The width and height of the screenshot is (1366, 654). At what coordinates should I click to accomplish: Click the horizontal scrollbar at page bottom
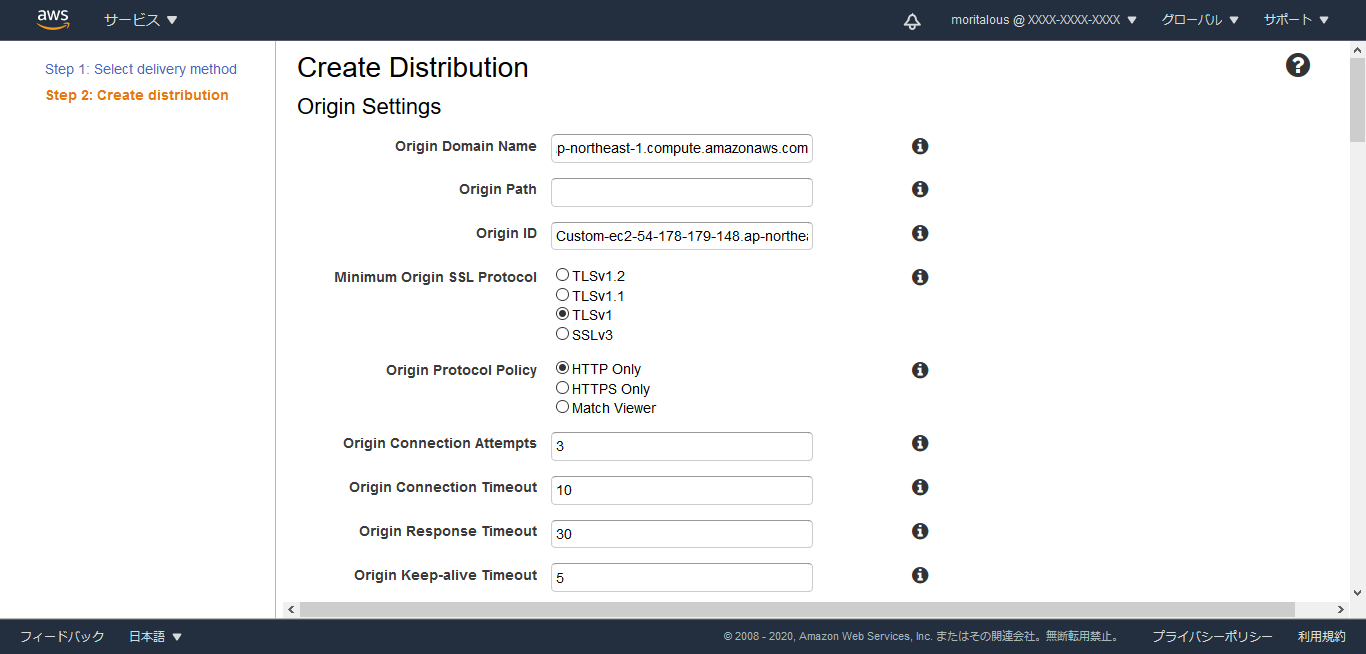(796, 609)
